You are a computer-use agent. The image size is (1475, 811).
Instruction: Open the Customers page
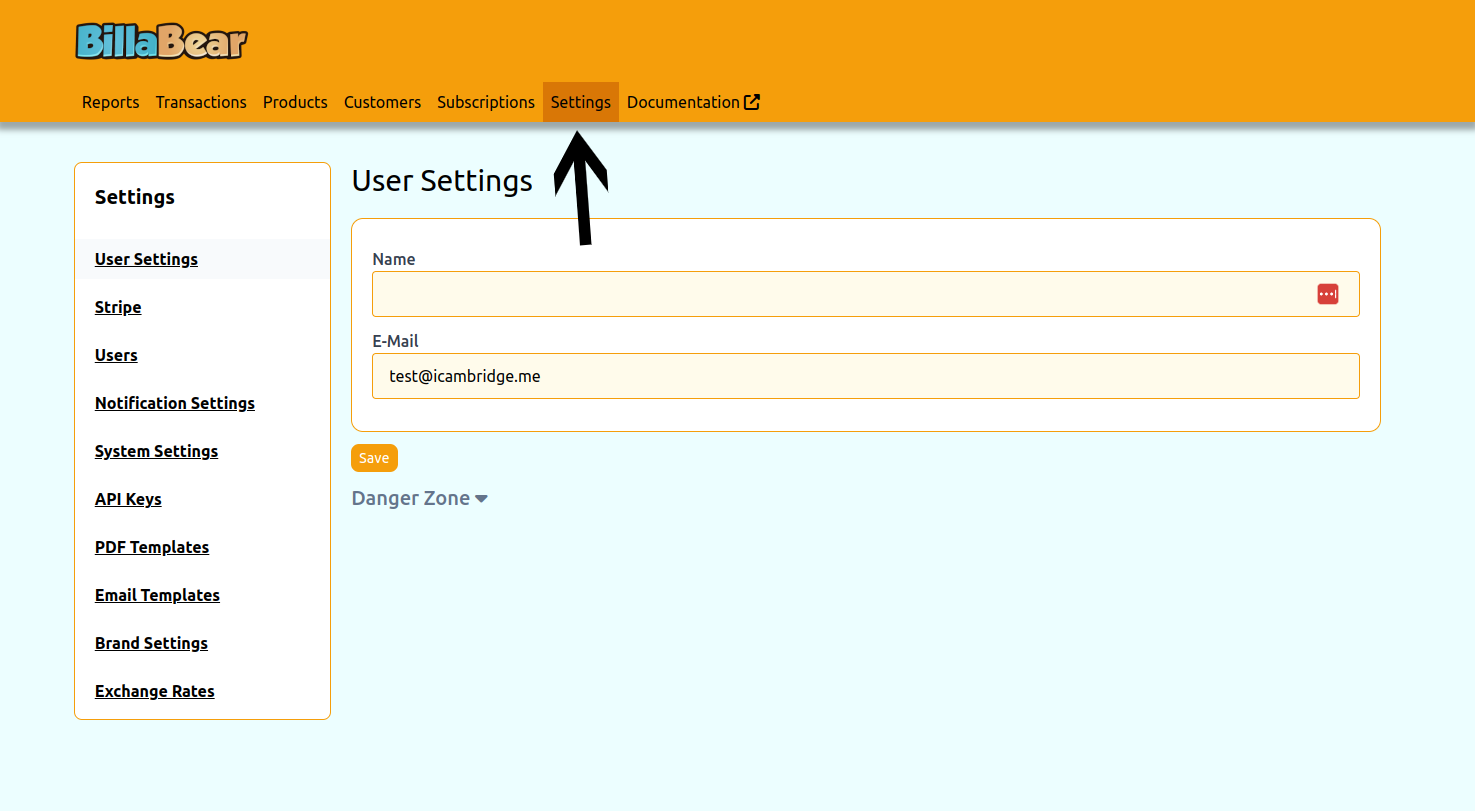point(382,102)
